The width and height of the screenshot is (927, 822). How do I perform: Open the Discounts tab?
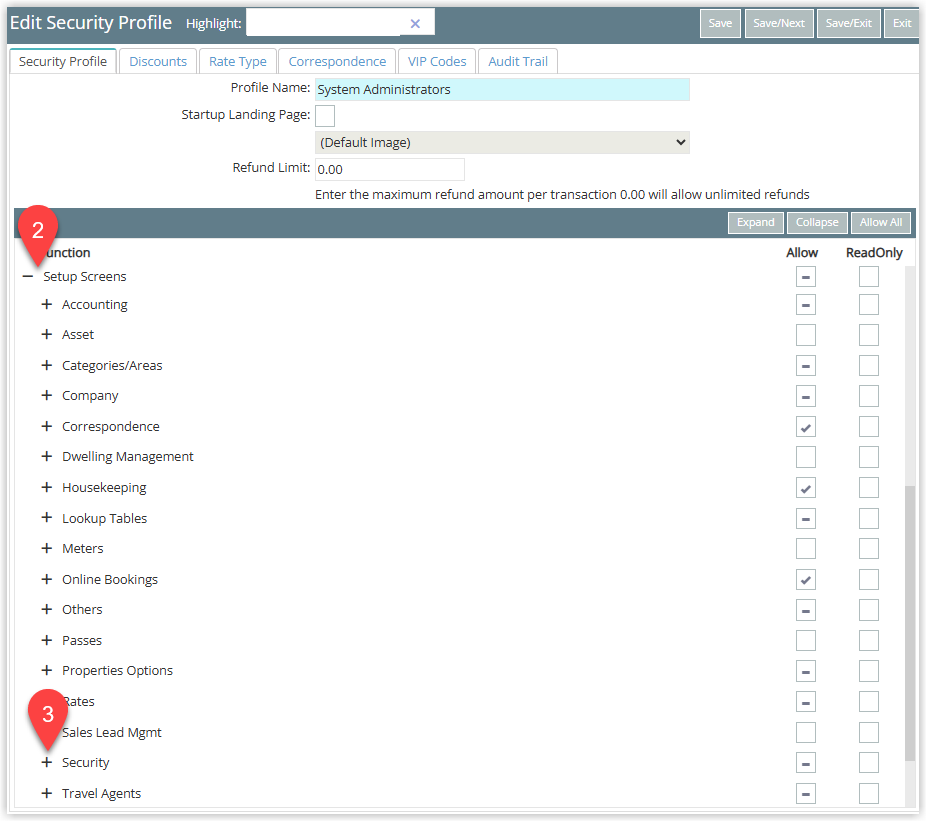click(158, 62)
